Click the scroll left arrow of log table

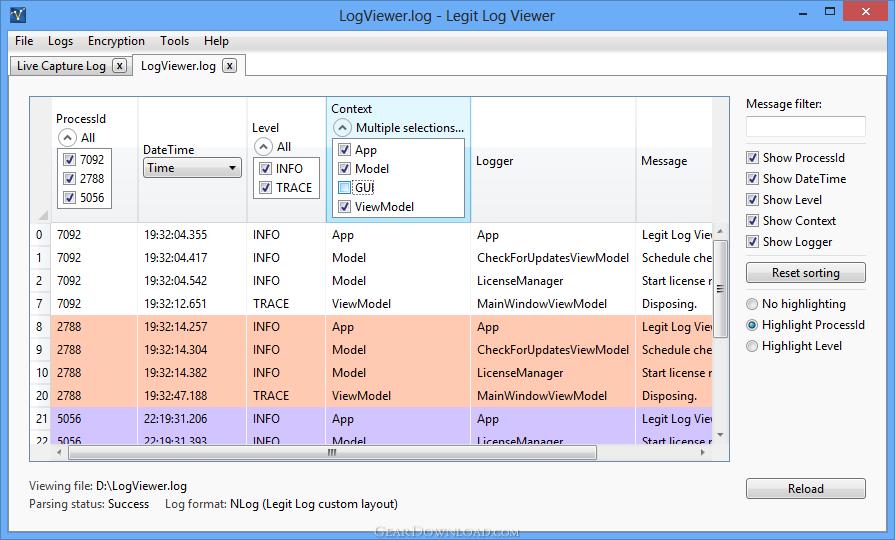pos(59,453)
